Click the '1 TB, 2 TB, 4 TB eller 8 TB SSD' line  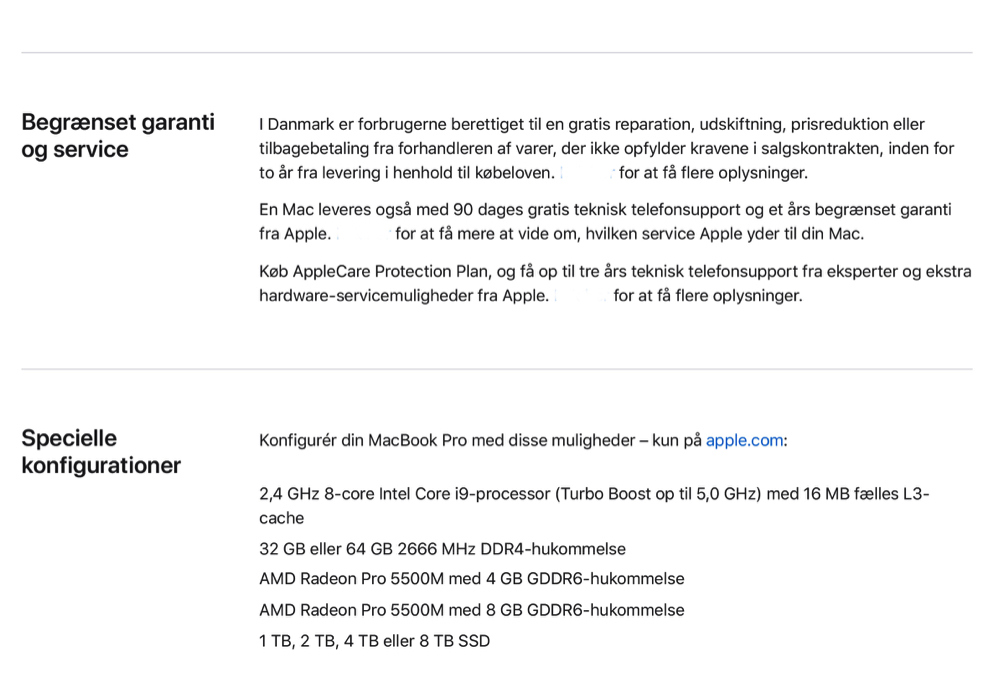coord(374,641)
